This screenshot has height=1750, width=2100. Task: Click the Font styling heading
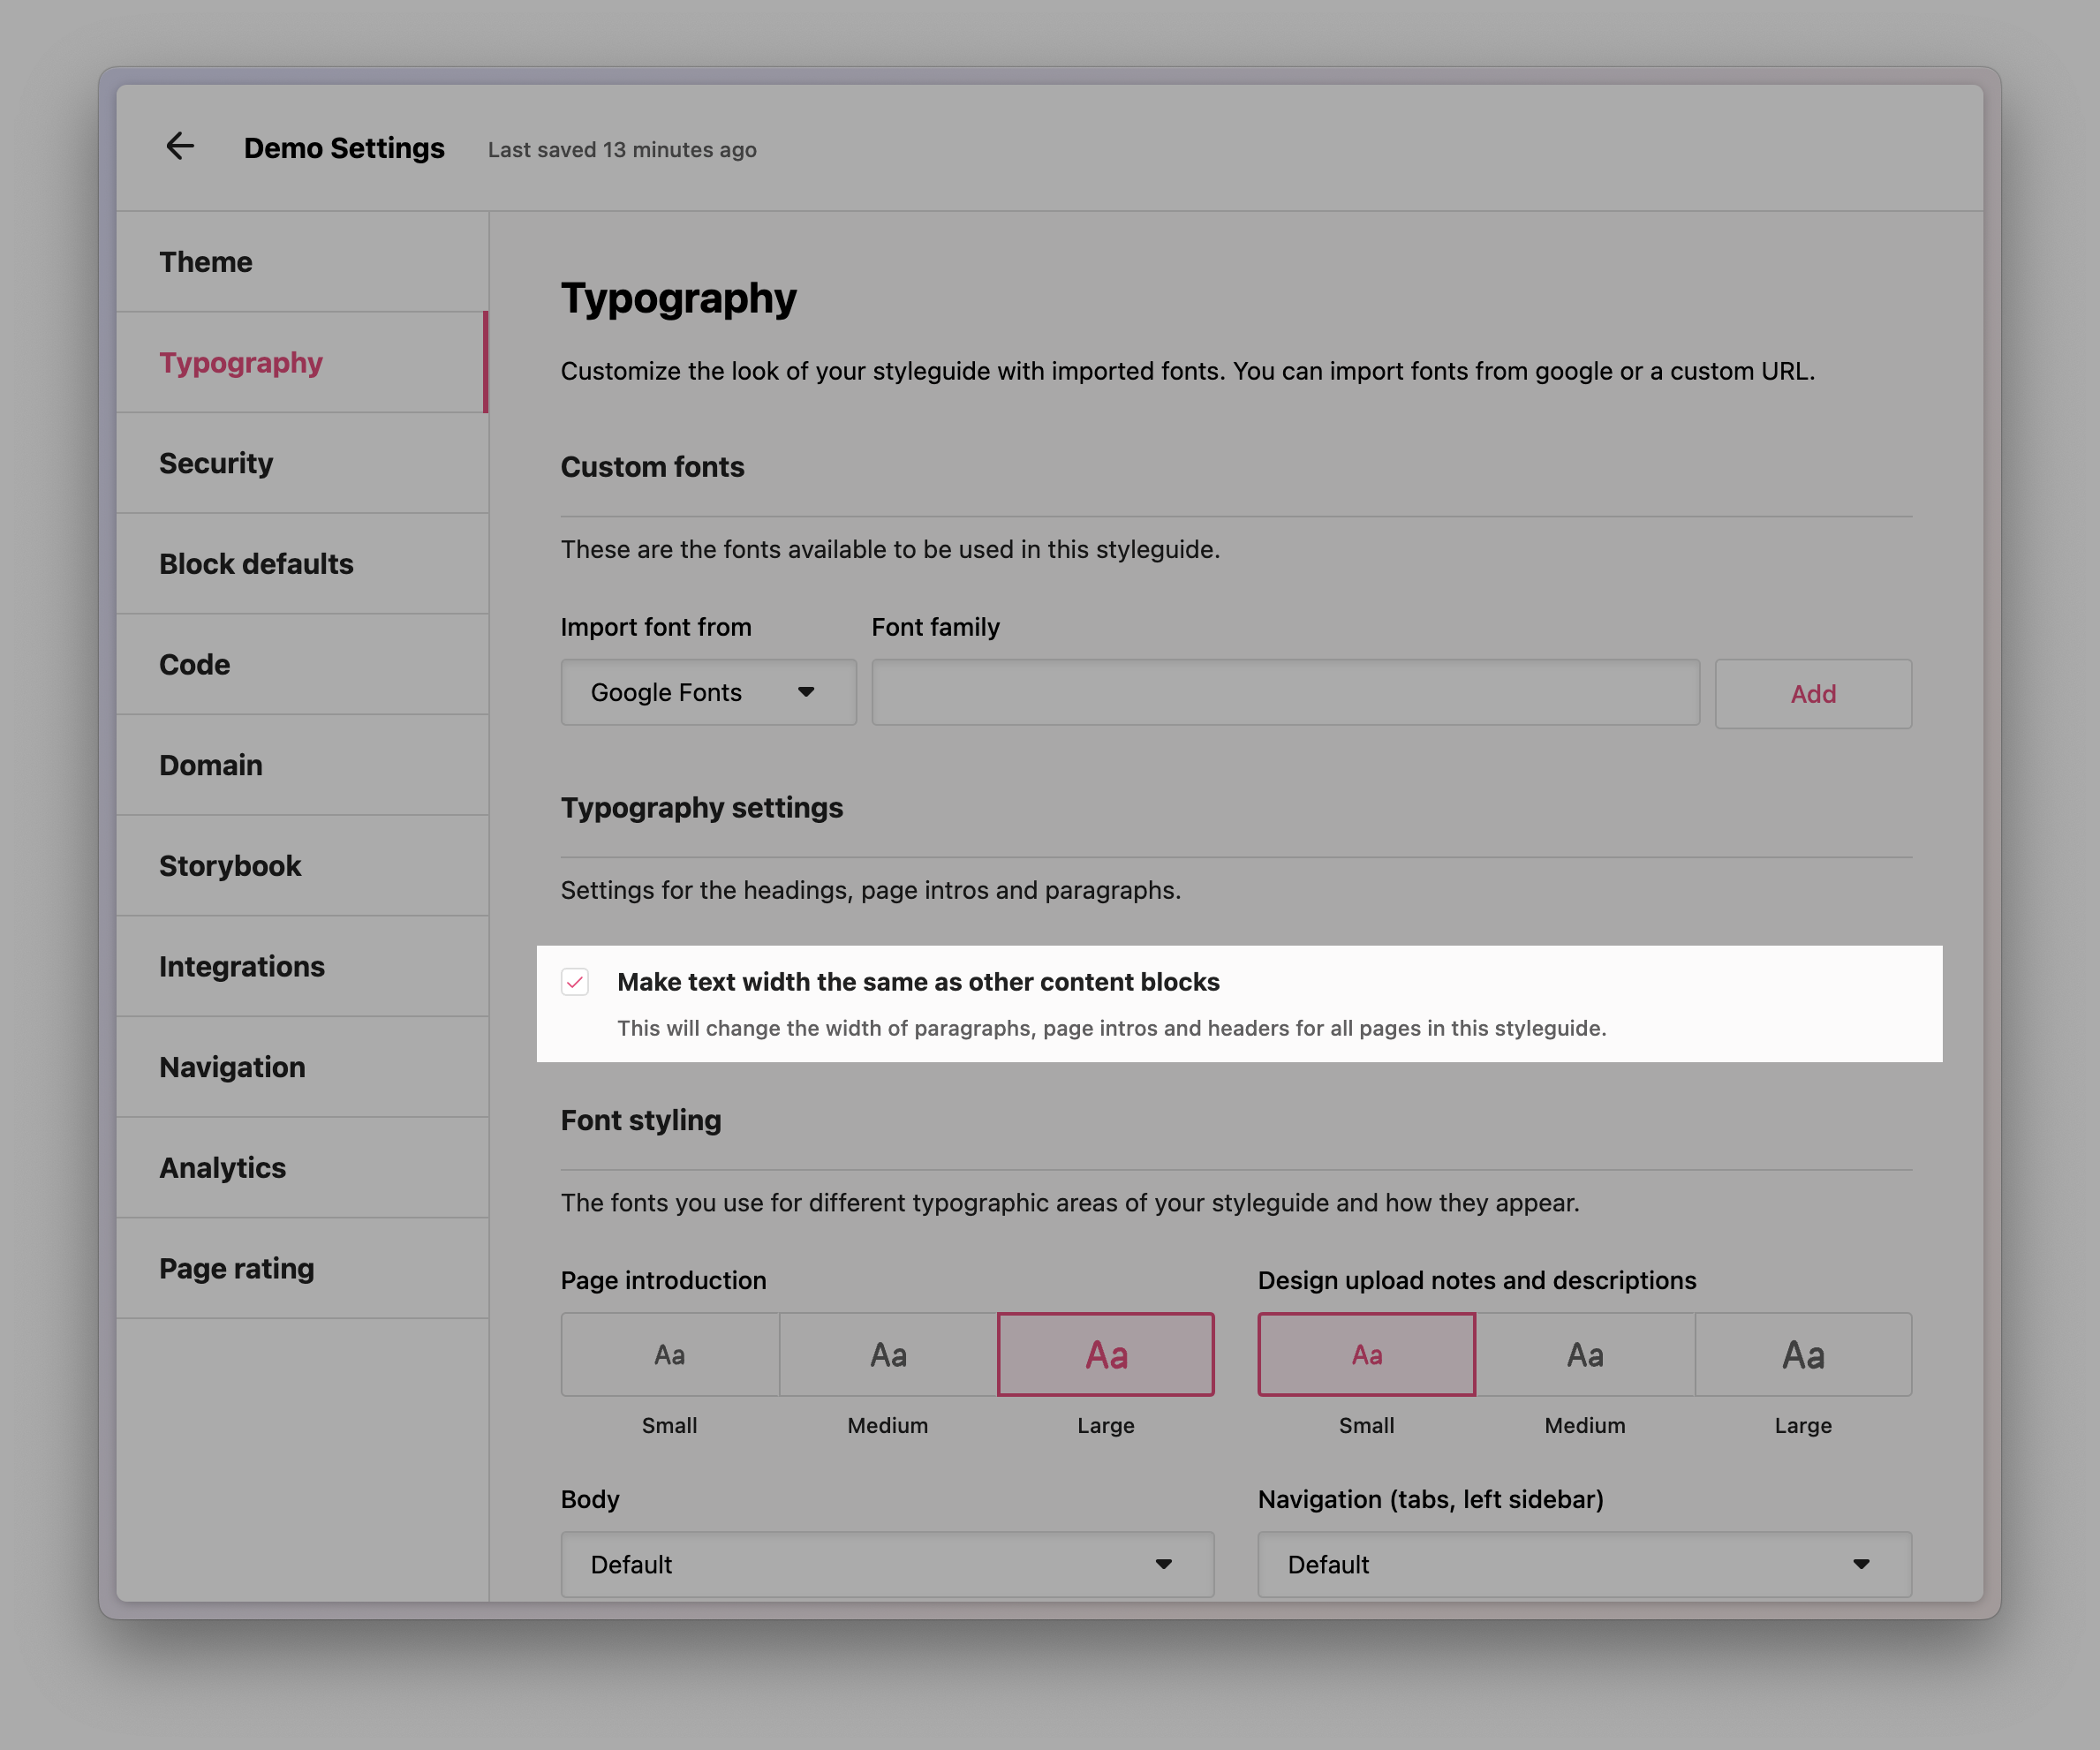(641, 1120)
